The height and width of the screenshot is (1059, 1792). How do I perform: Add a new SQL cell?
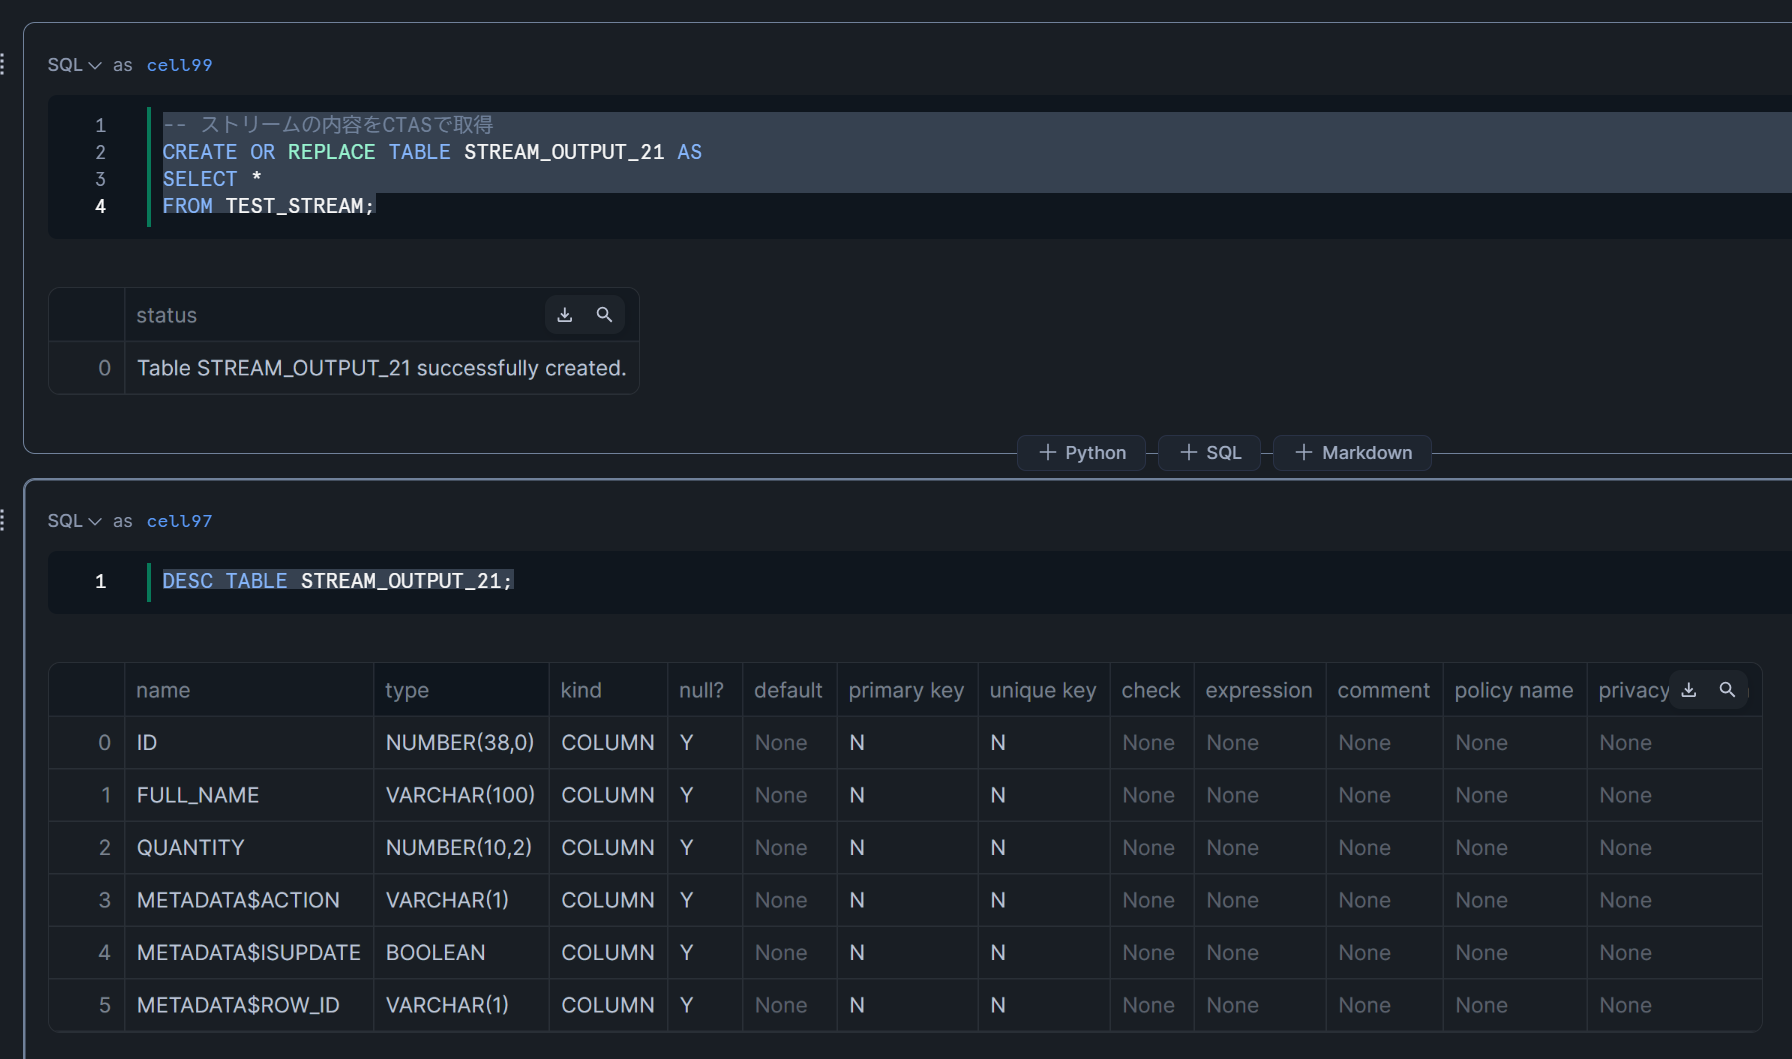pyautogui.click(x=1210, y=453)
